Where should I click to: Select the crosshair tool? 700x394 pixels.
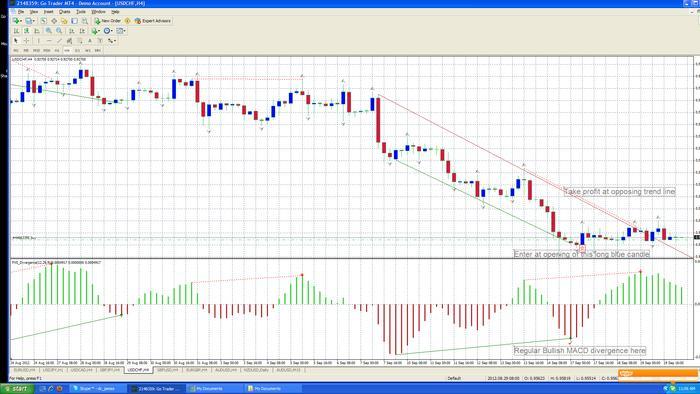point(26,41)
